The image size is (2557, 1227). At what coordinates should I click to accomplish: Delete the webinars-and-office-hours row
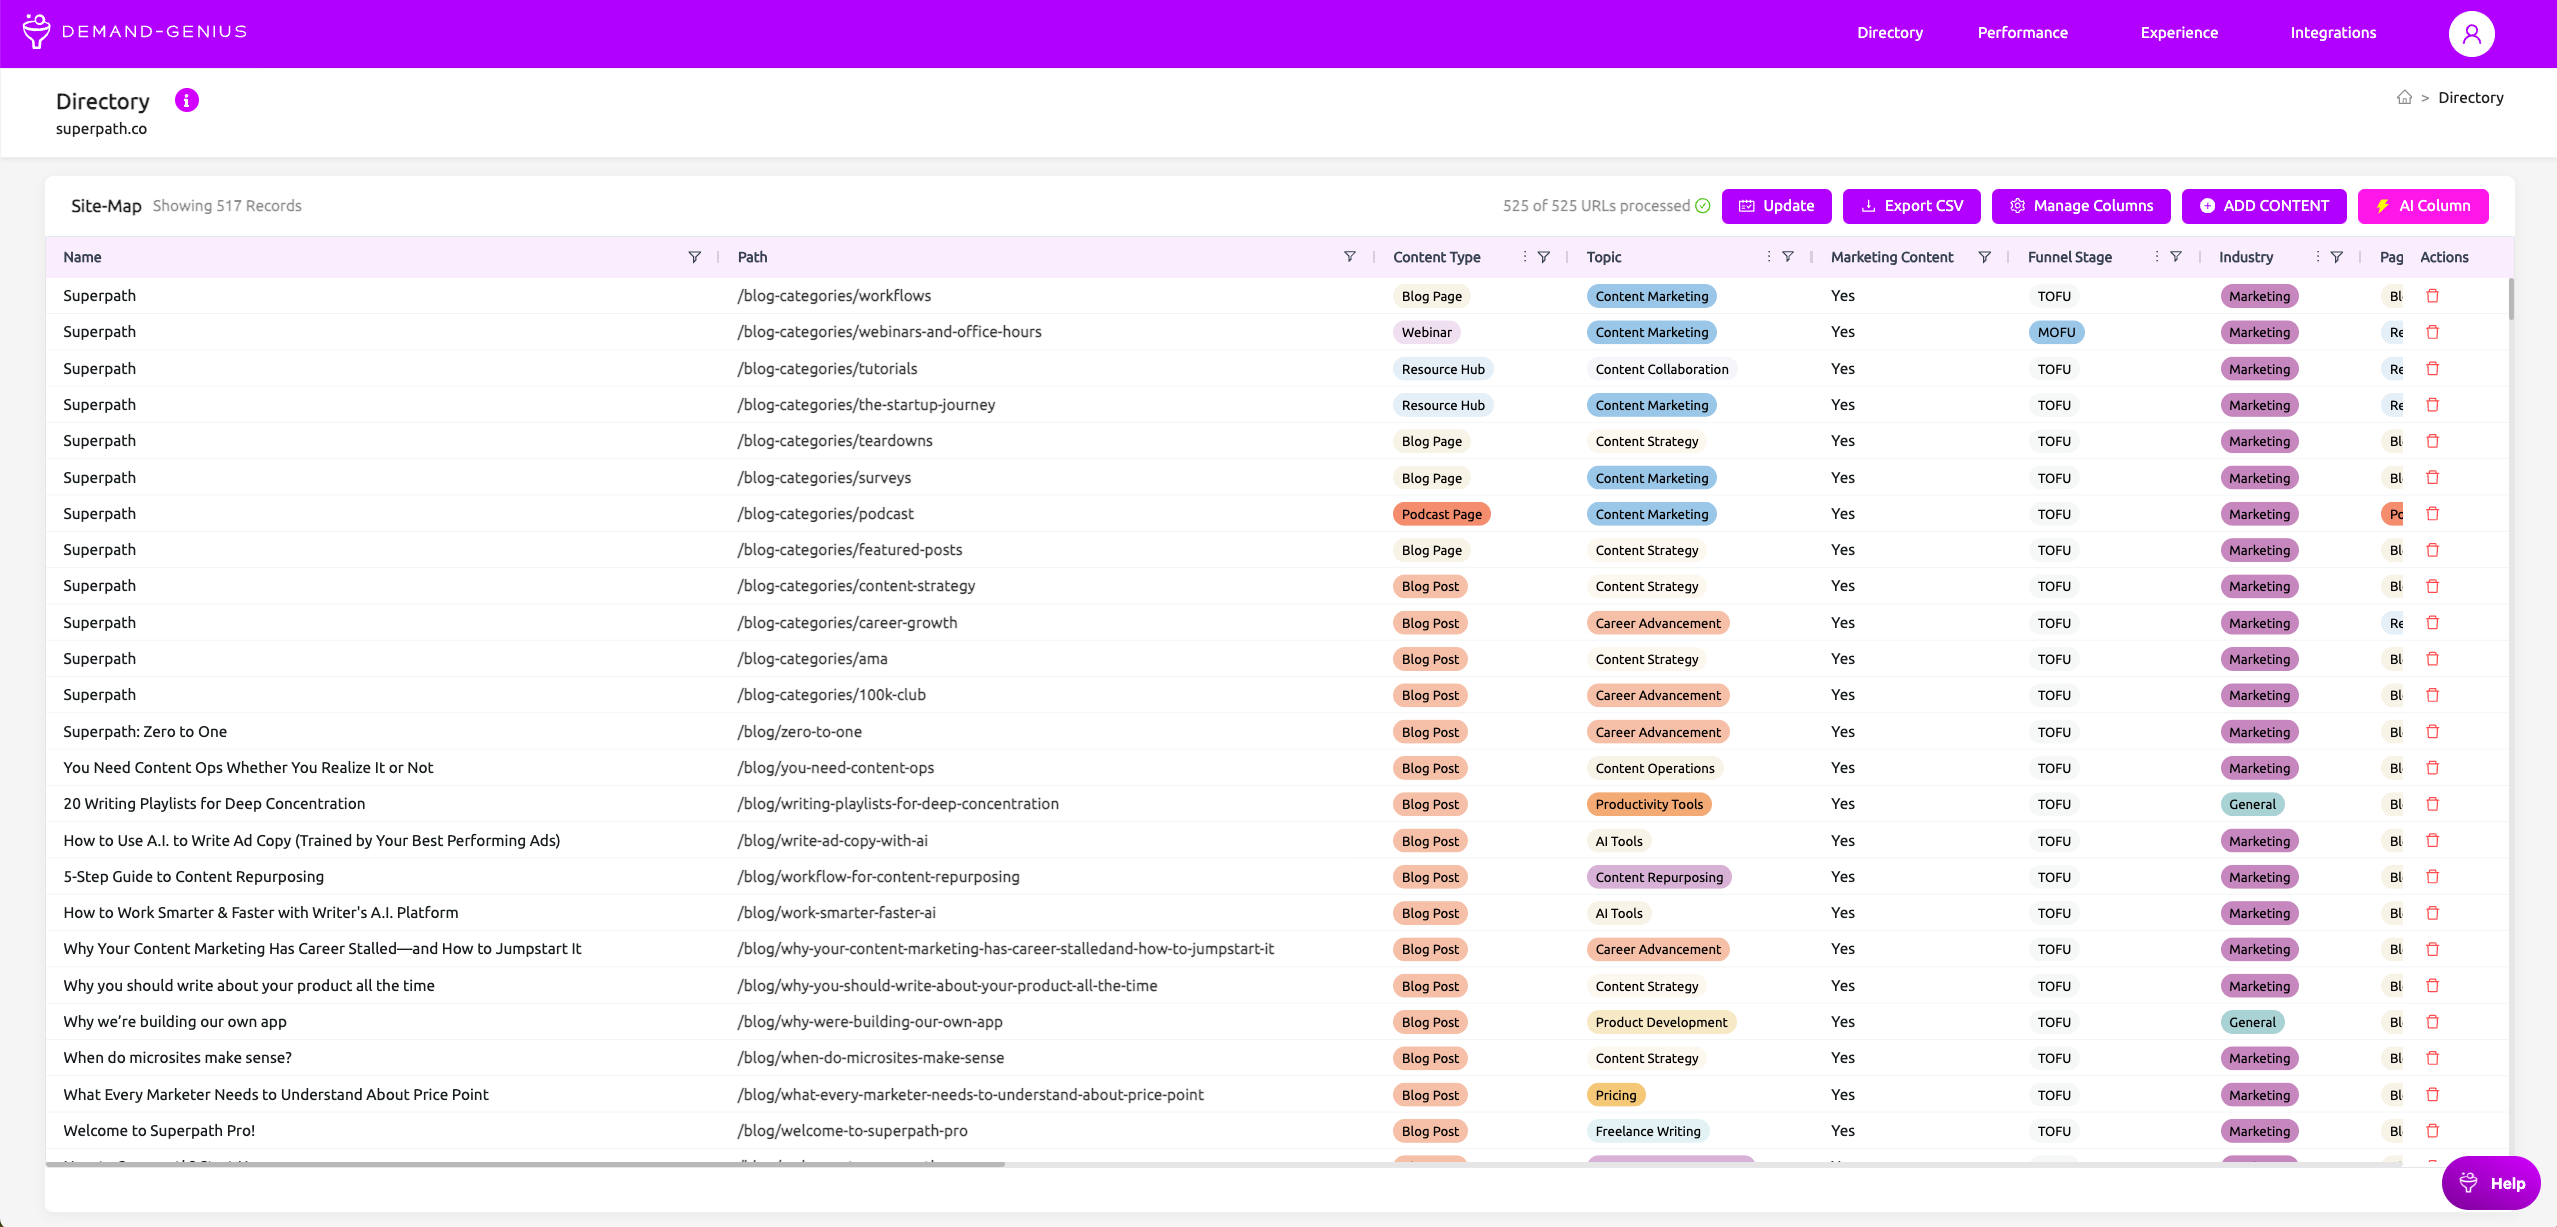tap(2433, 332)
